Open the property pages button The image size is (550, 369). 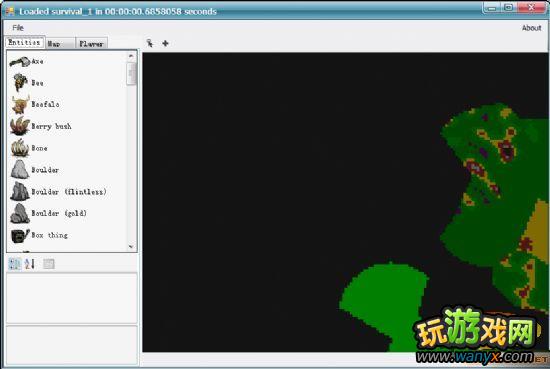pyautogui.click(x=49, y=264)
